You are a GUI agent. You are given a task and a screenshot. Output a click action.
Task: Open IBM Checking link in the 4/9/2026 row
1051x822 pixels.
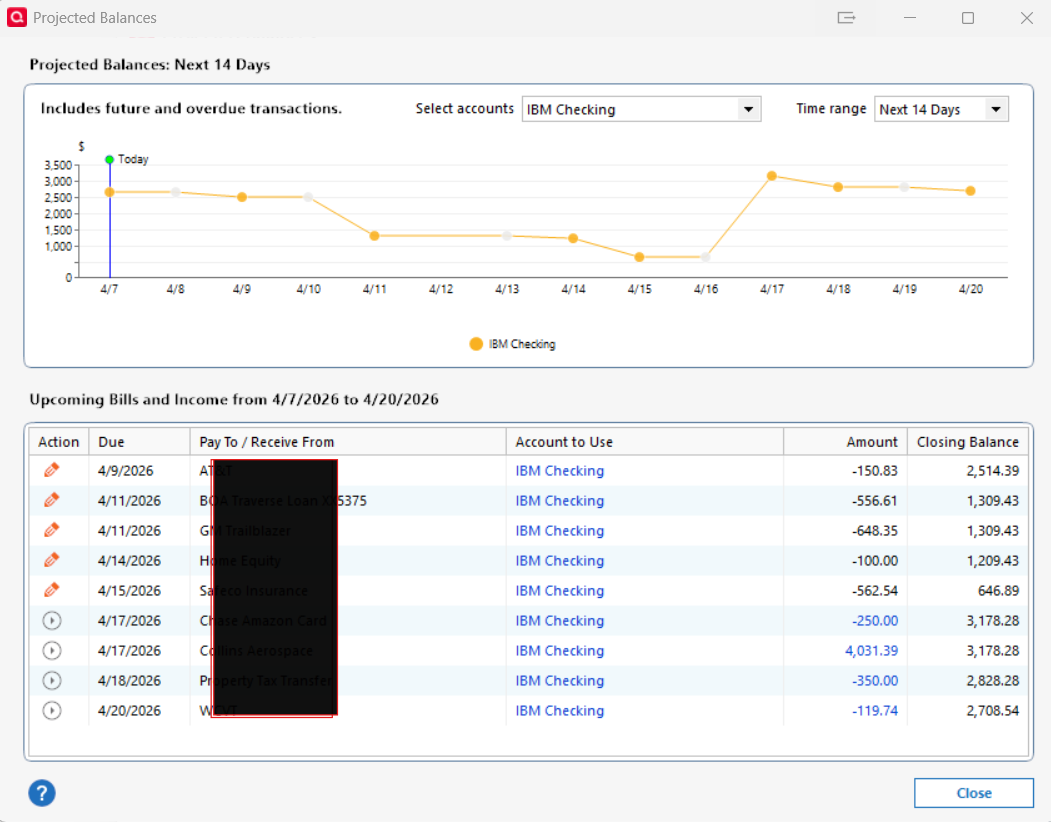(x=560, y=471)
